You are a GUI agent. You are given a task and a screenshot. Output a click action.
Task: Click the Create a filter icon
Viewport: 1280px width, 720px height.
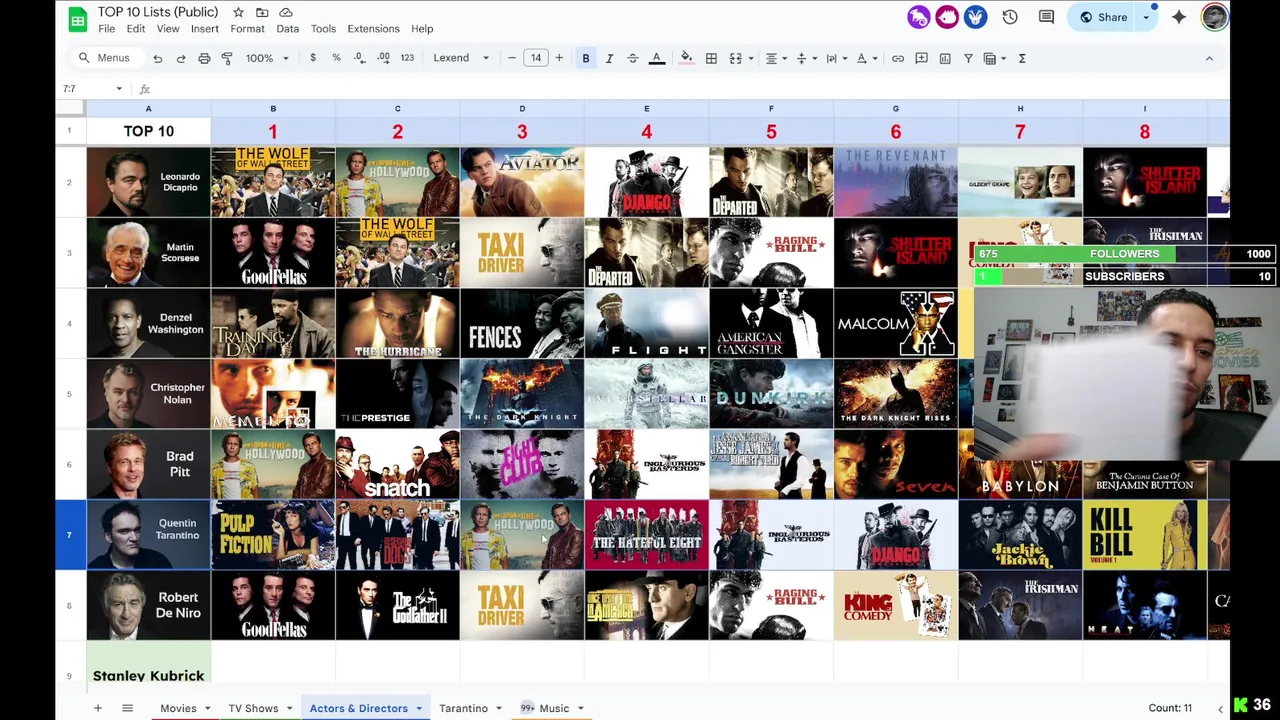(968, 58)
